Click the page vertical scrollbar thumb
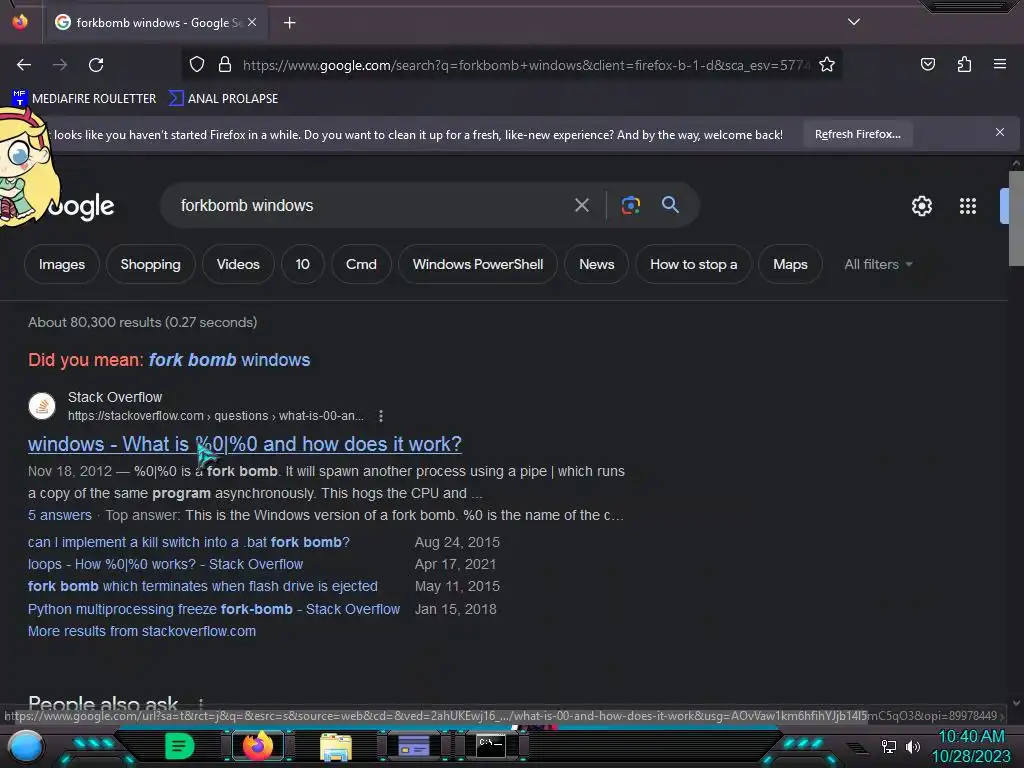 pyautogui.click(x=1016, y=219)
